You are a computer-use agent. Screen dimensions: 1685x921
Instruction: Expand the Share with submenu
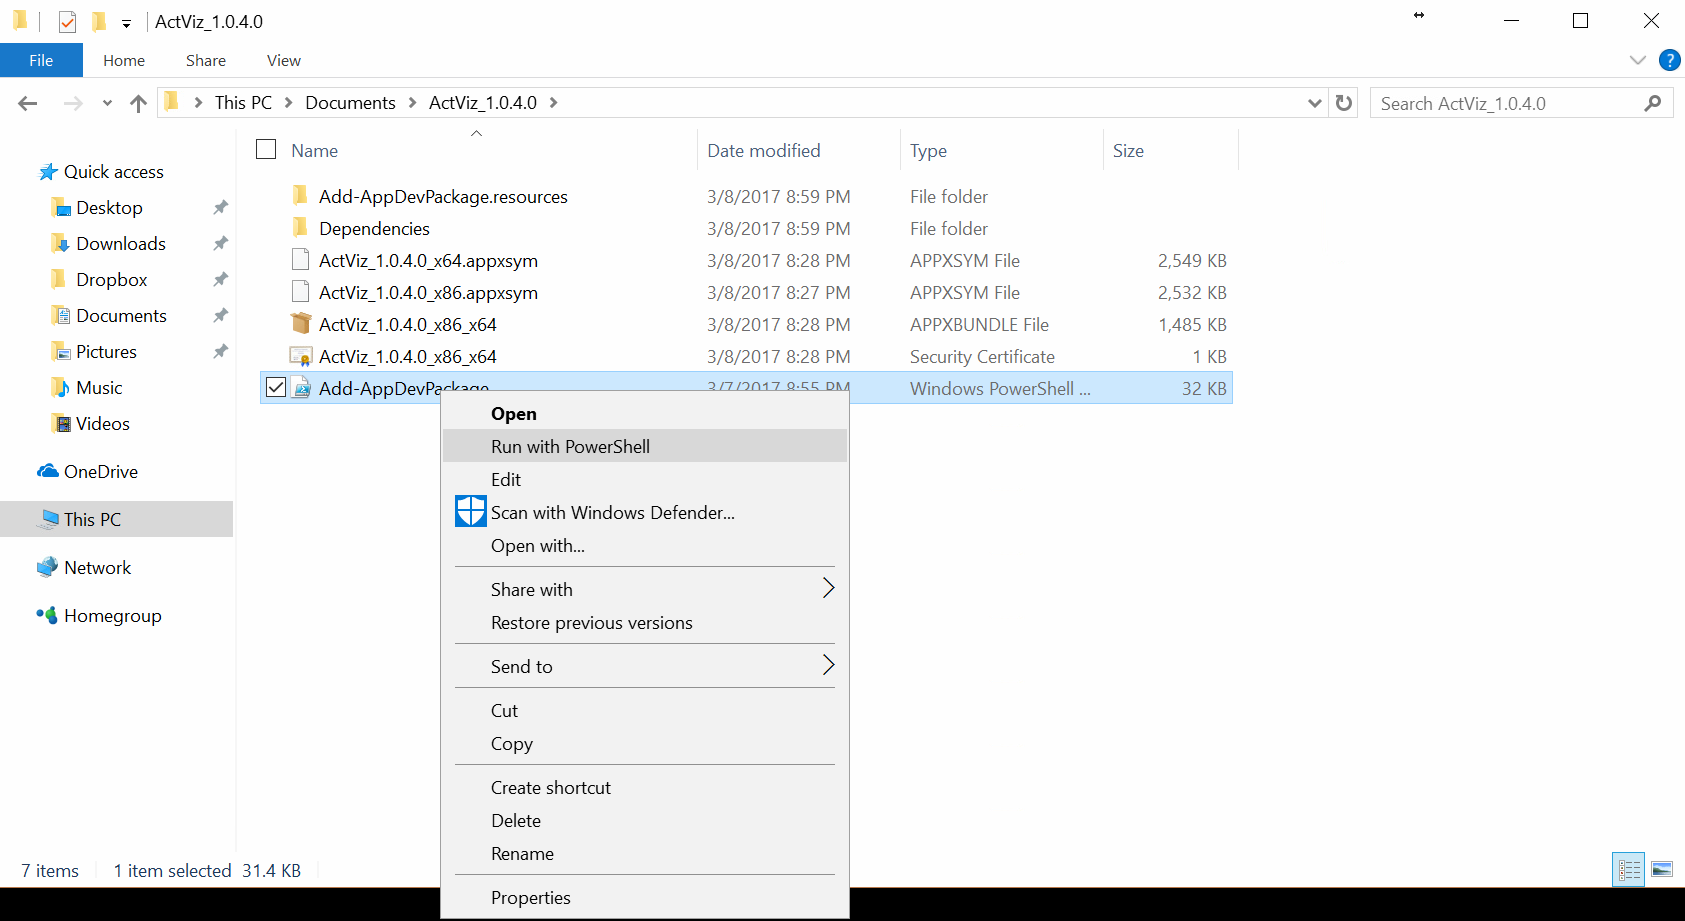[645, 589]
